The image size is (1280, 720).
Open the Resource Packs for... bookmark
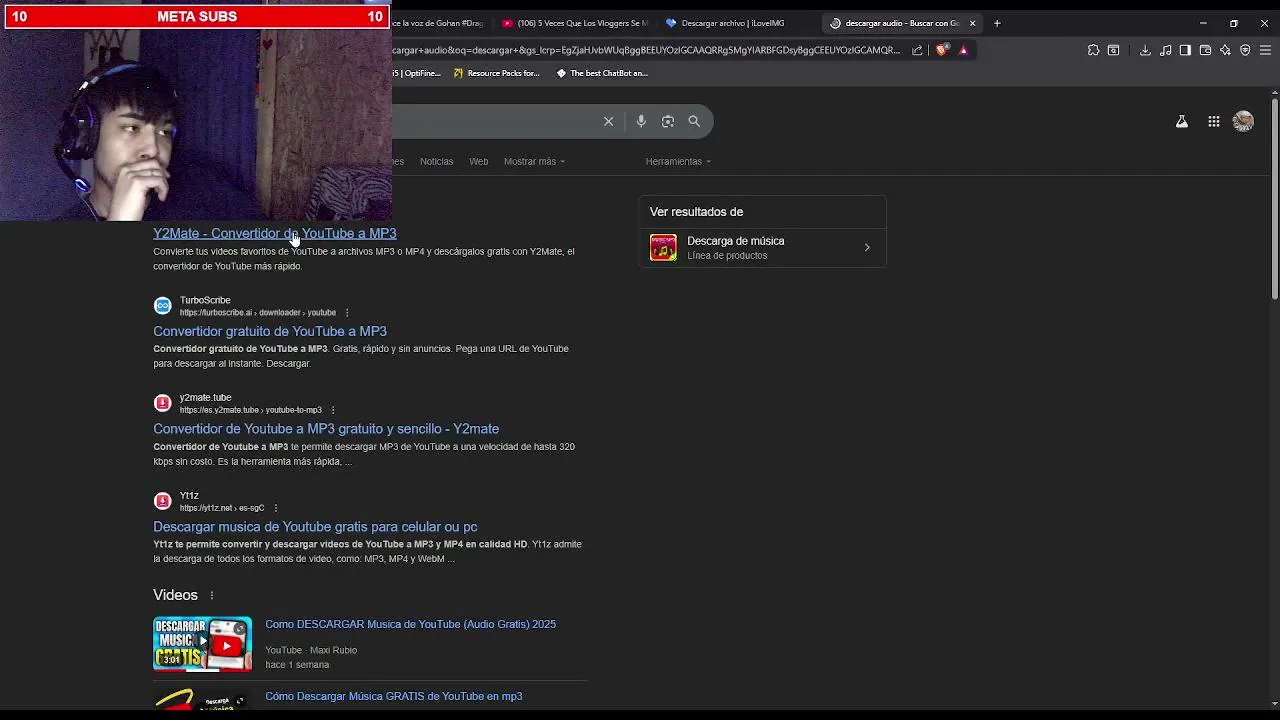pyautogui.click(x=496, y=73)
